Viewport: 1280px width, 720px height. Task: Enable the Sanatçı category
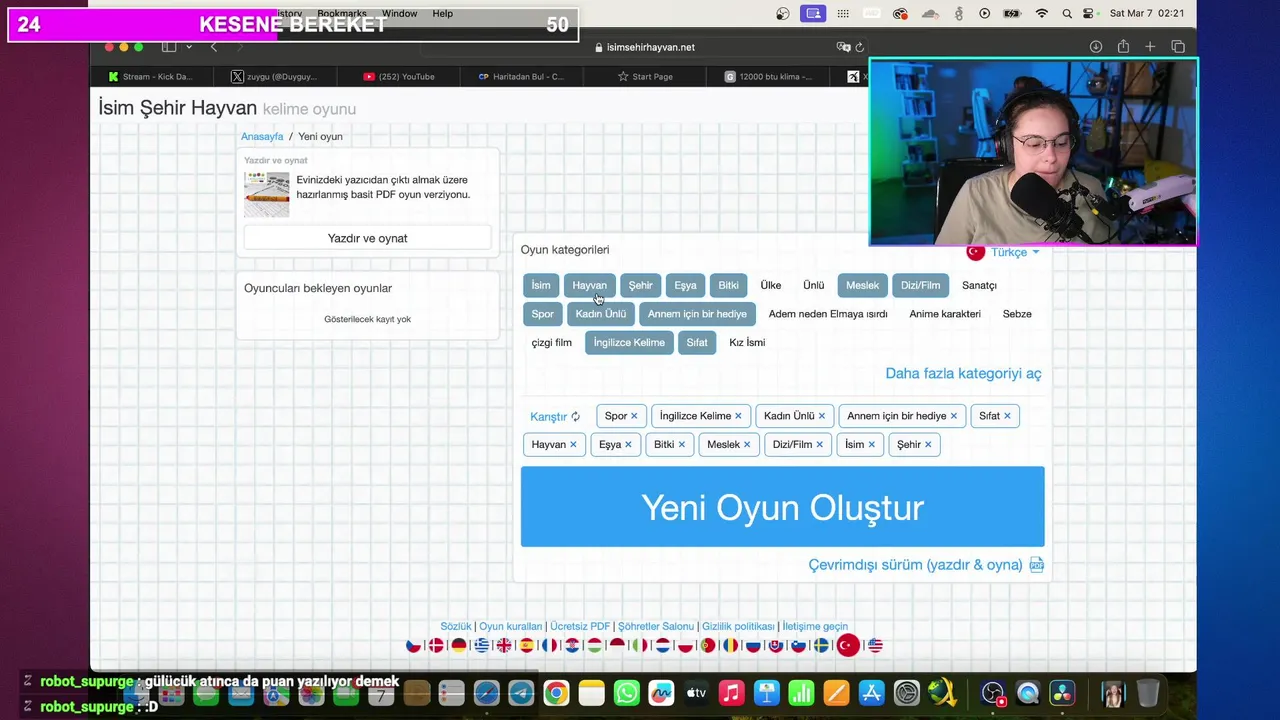point(979,285)
